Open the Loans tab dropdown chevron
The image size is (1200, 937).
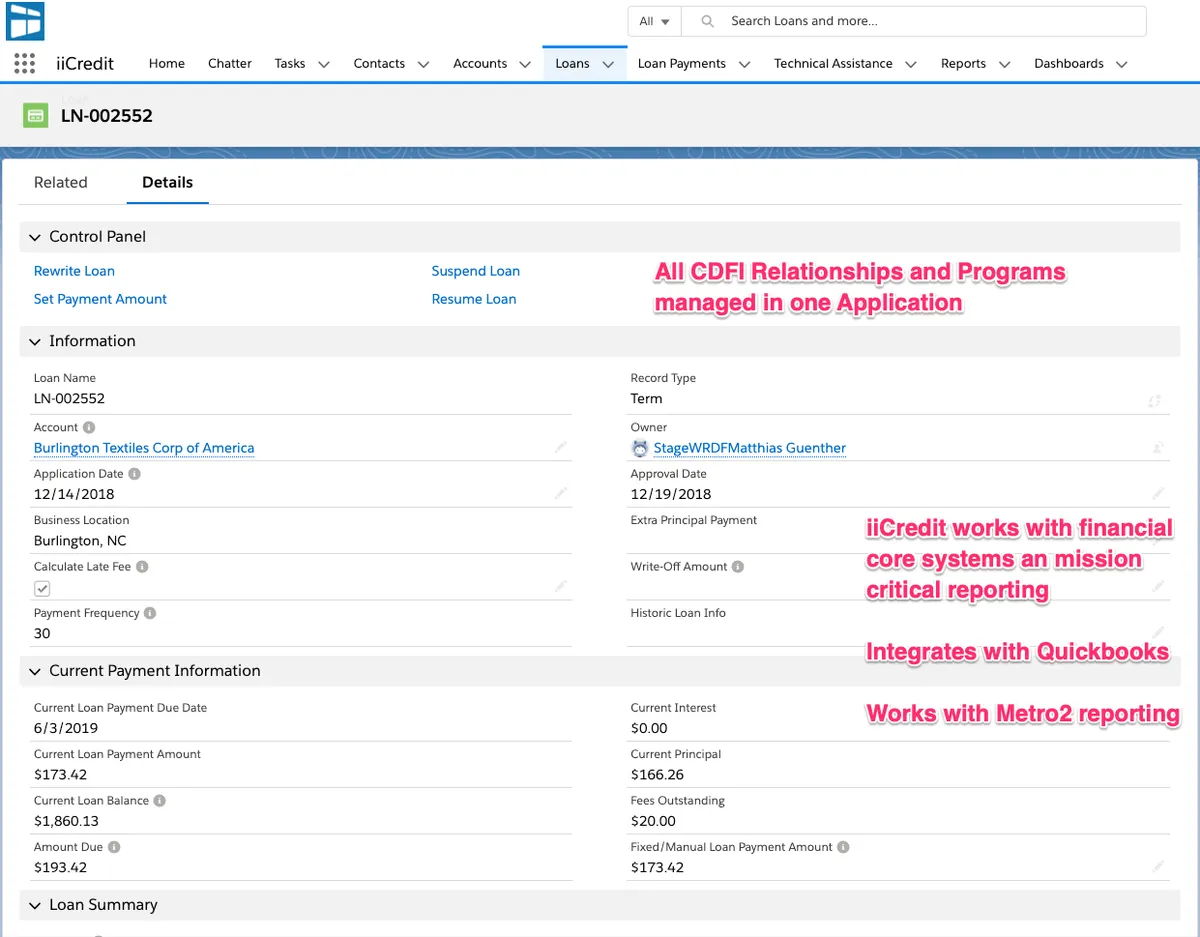(608, 64)
